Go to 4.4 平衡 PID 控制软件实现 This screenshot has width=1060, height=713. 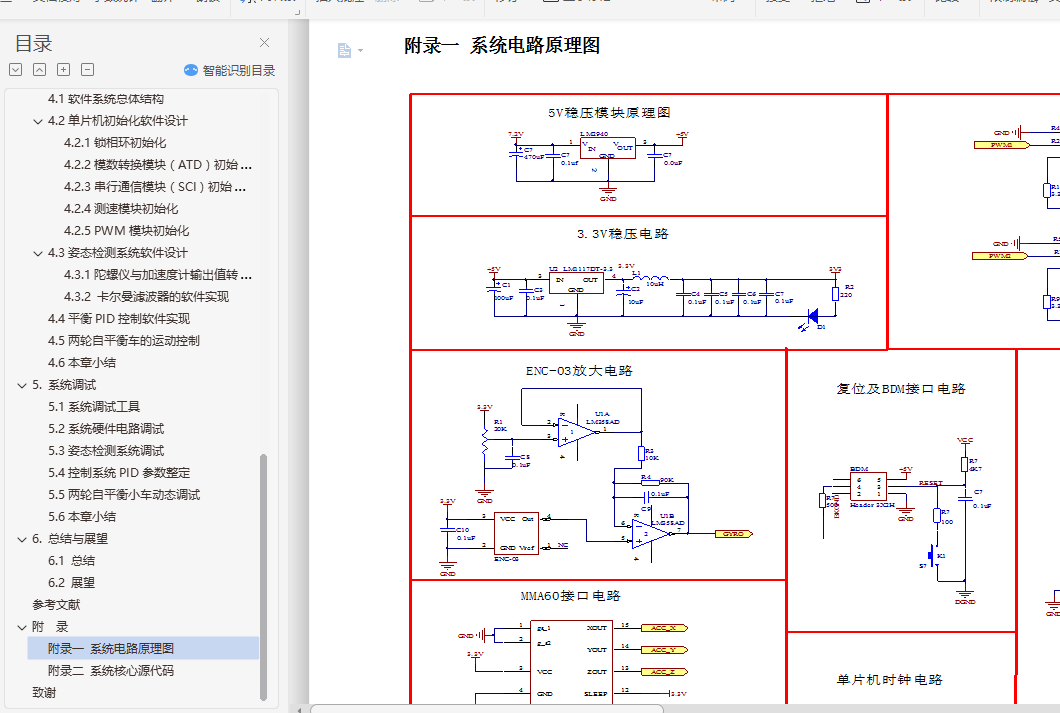pyautogui.click(x=119, y=318)
